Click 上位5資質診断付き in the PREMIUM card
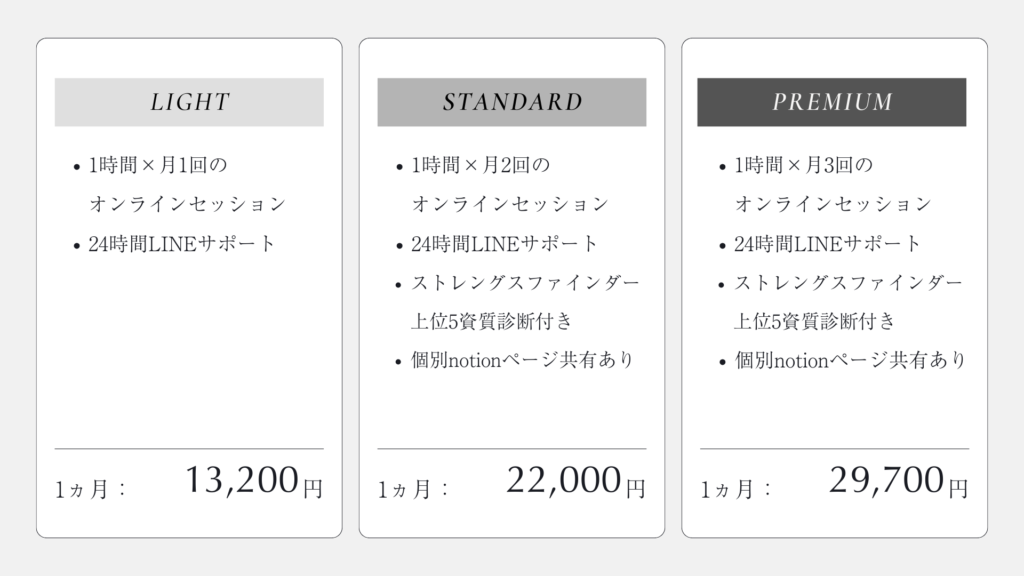 (814, 322)
